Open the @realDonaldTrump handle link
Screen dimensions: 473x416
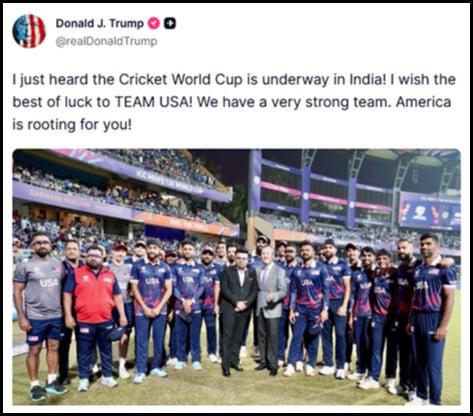106,42
